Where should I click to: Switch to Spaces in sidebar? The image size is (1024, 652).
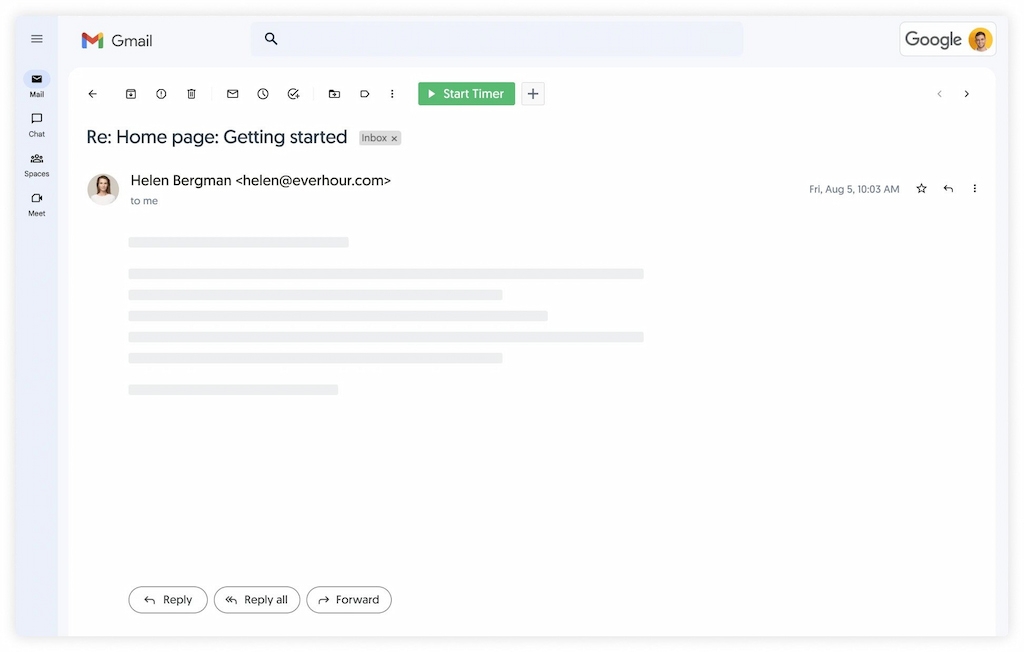coord(37,165)
